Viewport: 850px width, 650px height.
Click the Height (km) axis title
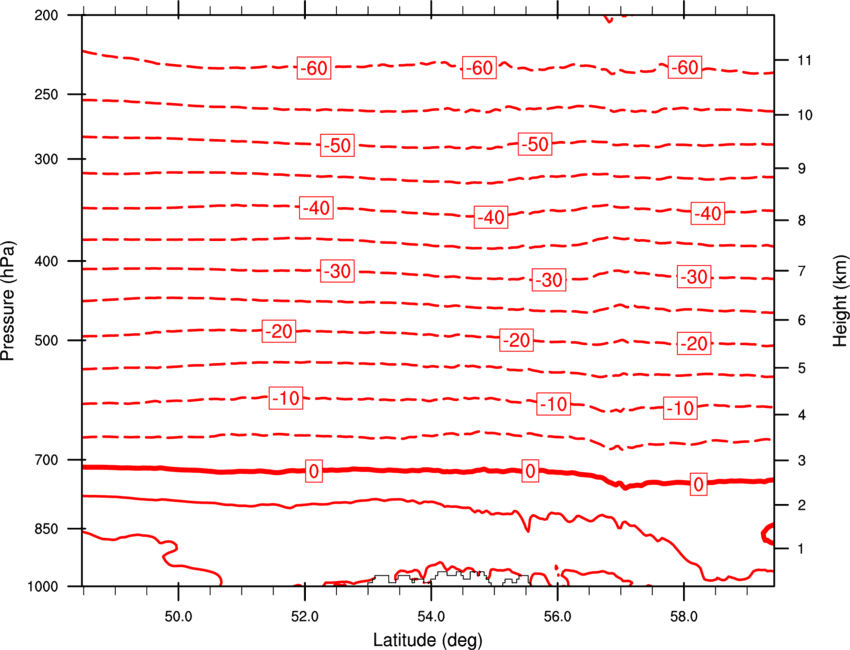(x=840, y=300)
